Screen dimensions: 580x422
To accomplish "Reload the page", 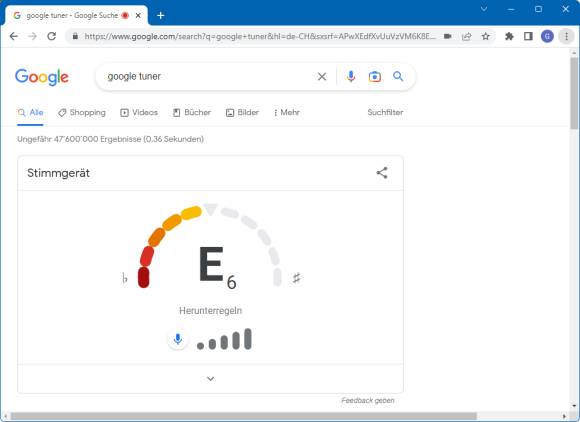I will point(52,36).
